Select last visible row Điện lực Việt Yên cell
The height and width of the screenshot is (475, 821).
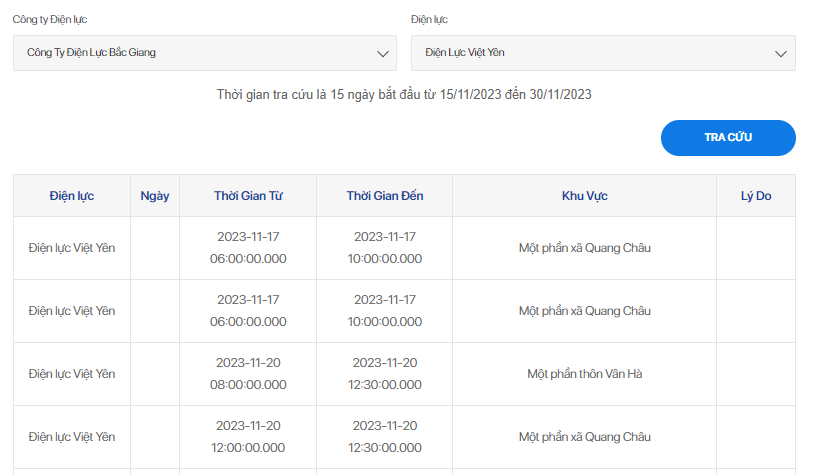72,437
